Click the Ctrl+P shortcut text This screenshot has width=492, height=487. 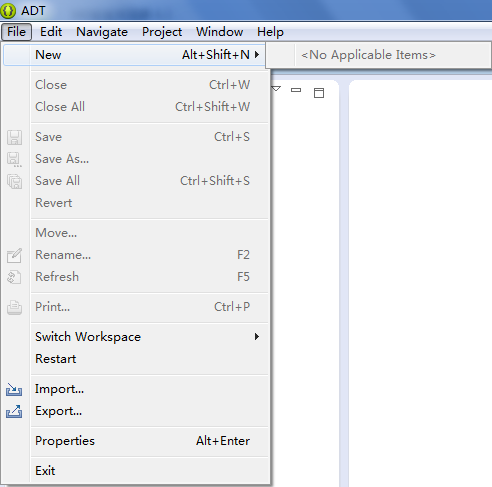[232, 307]
